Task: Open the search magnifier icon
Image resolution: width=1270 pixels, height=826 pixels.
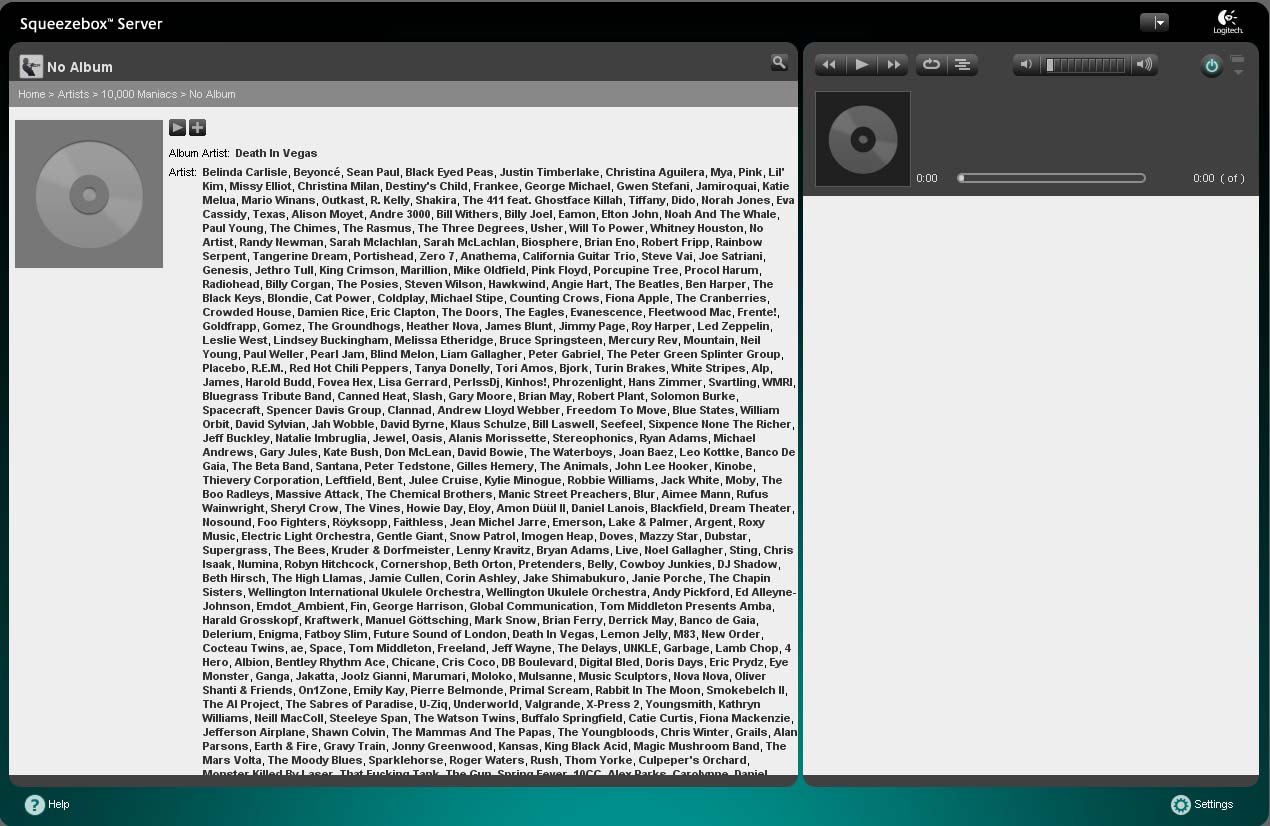Action: pos(779,62)
